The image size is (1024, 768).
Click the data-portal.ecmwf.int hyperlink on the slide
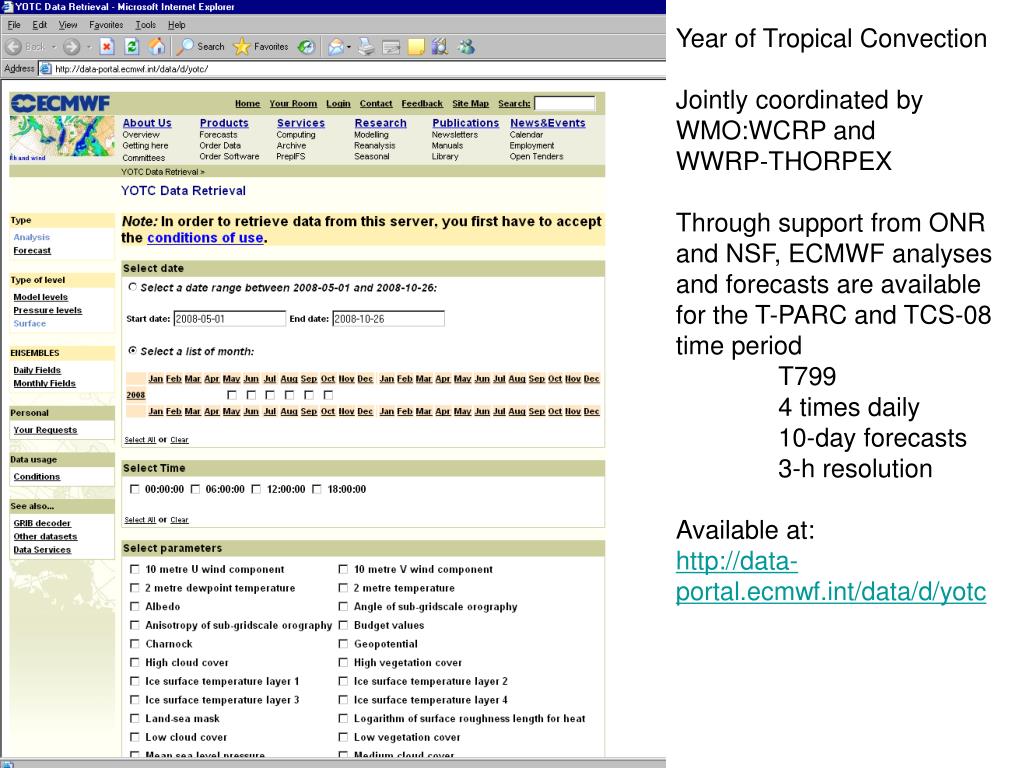point(831,577)
